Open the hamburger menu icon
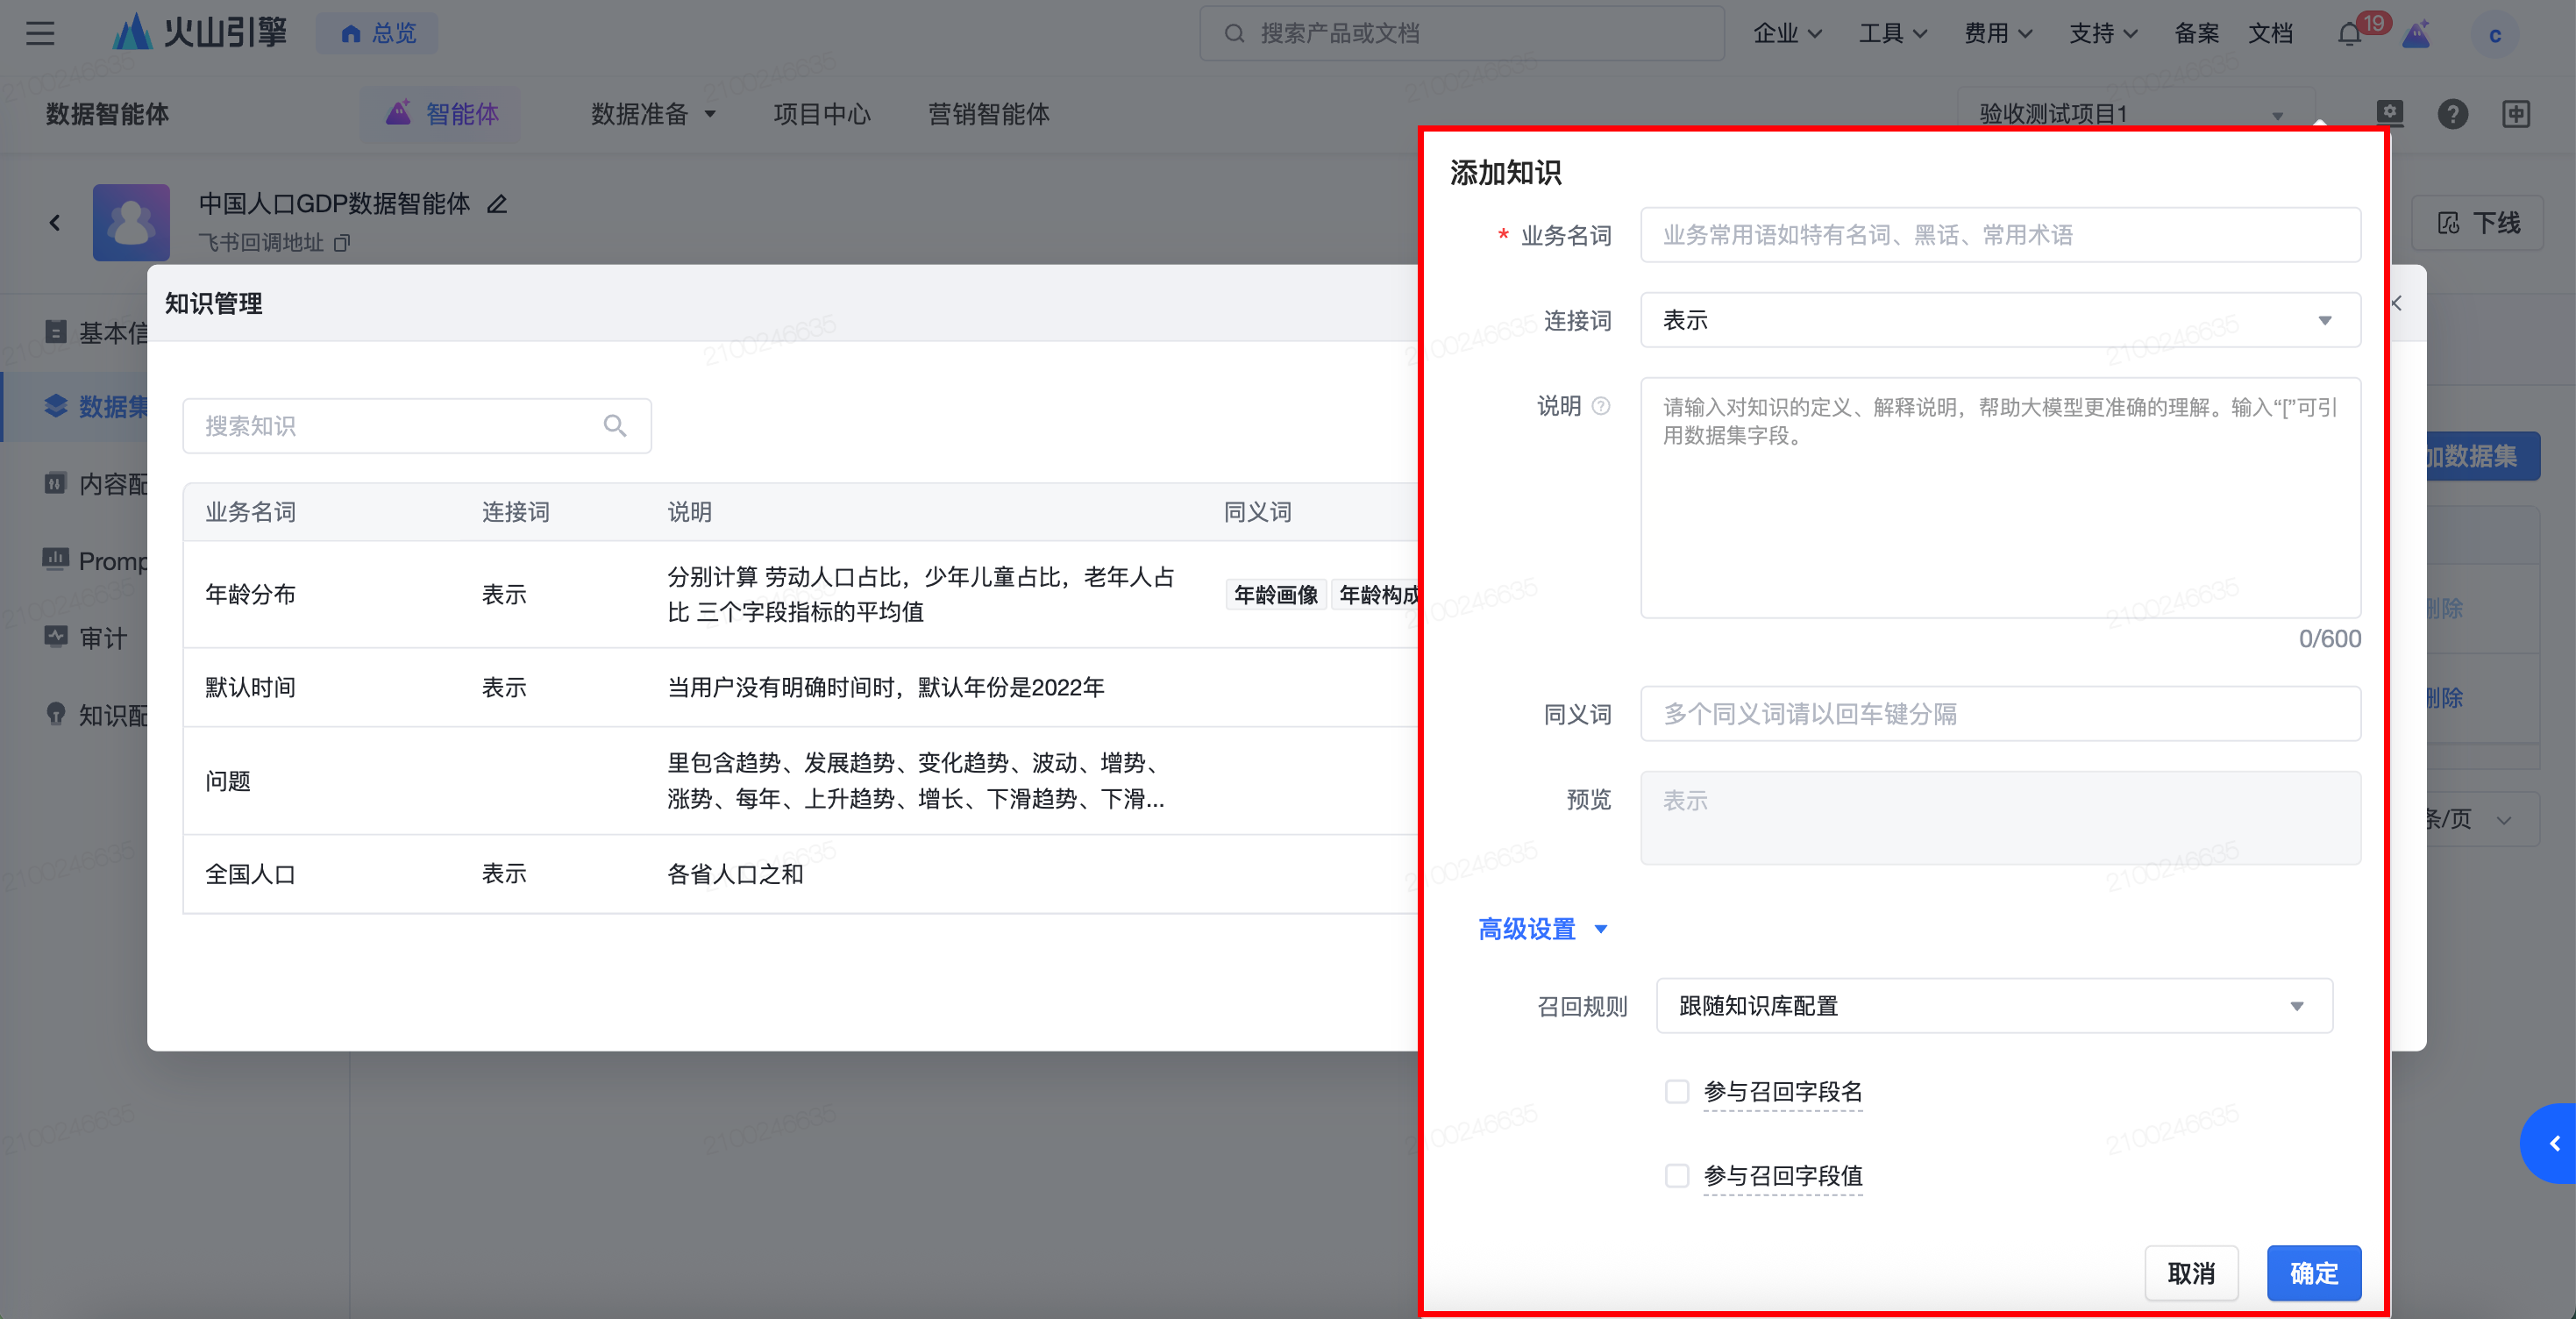 40,33
